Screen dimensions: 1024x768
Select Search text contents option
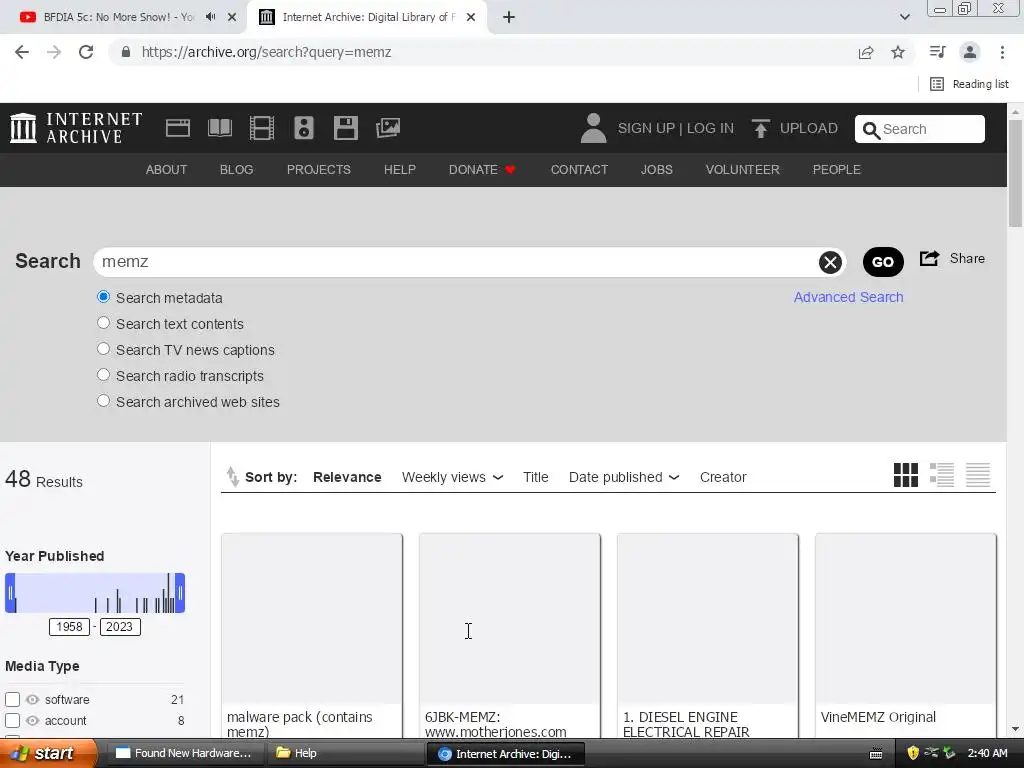tap(103, 323)
